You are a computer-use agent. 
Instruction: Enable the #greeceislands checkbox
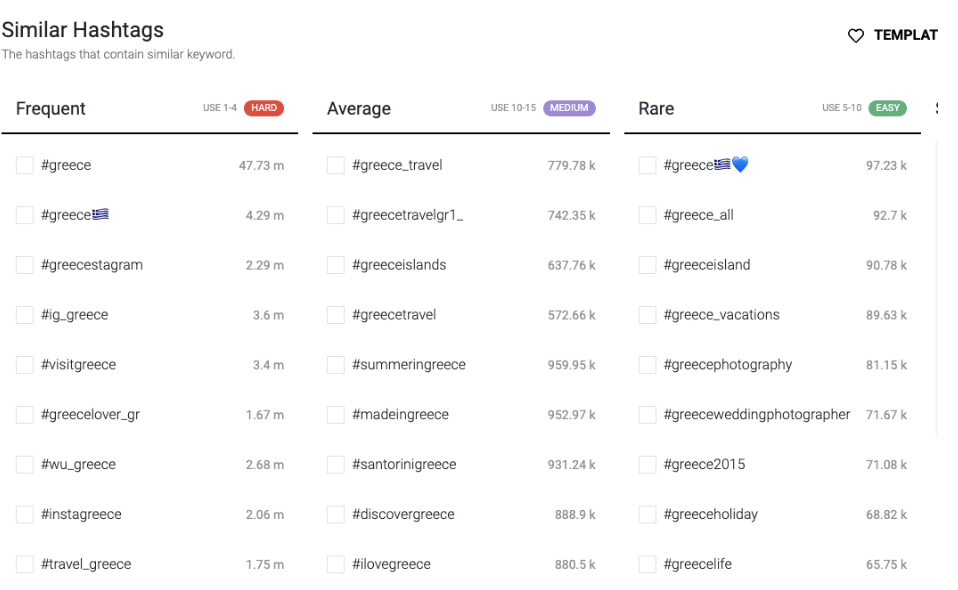335,265
